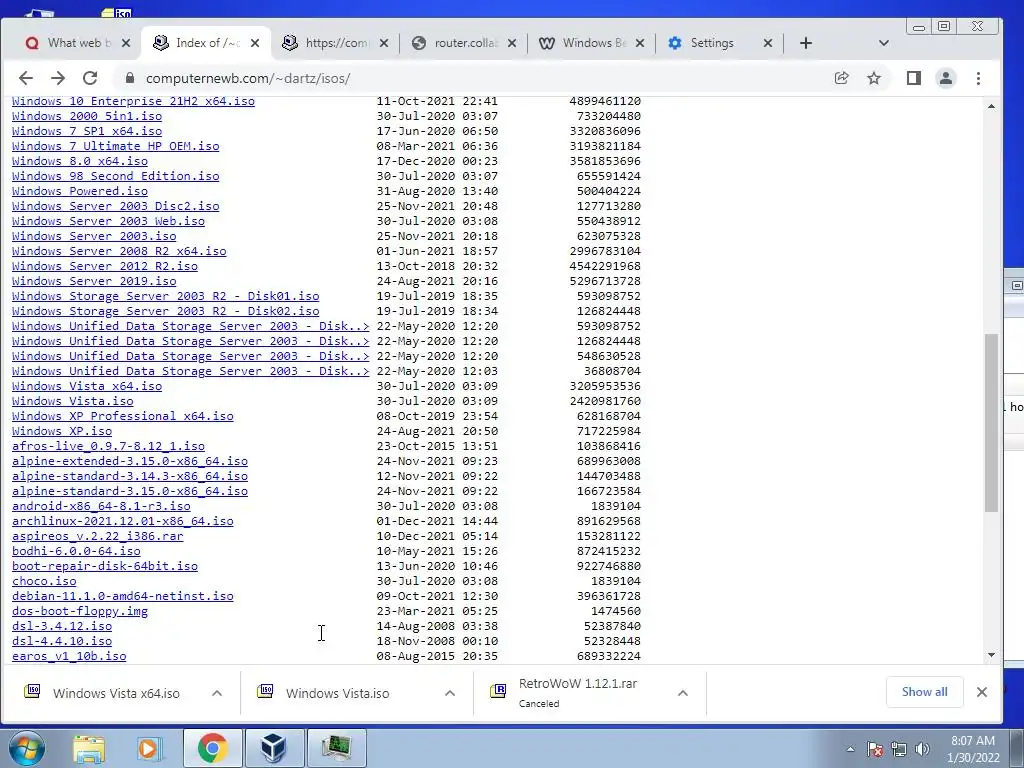Open the network tray icon
This screenshot has width=1024, height=768.
tap(899, 749)
